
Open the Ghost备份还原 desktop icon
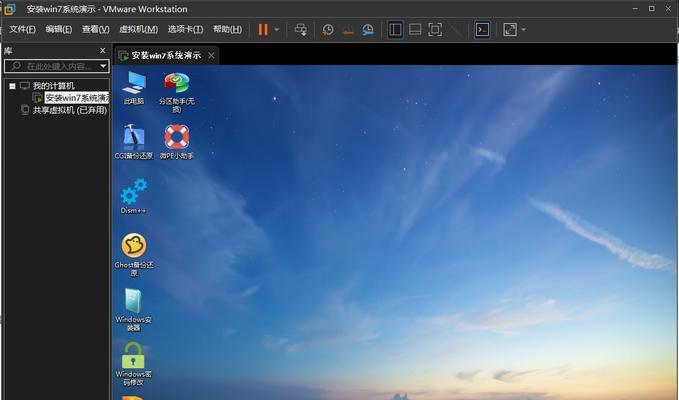(x=134, y=255)
